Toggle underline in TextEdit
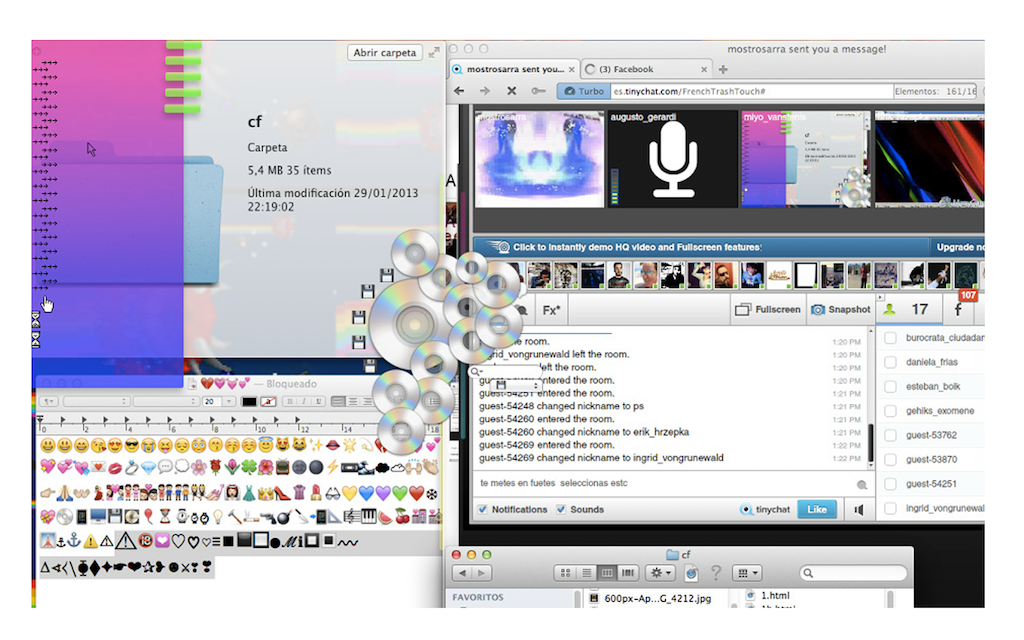1024x640 pixels. click(x=318, y=402)
